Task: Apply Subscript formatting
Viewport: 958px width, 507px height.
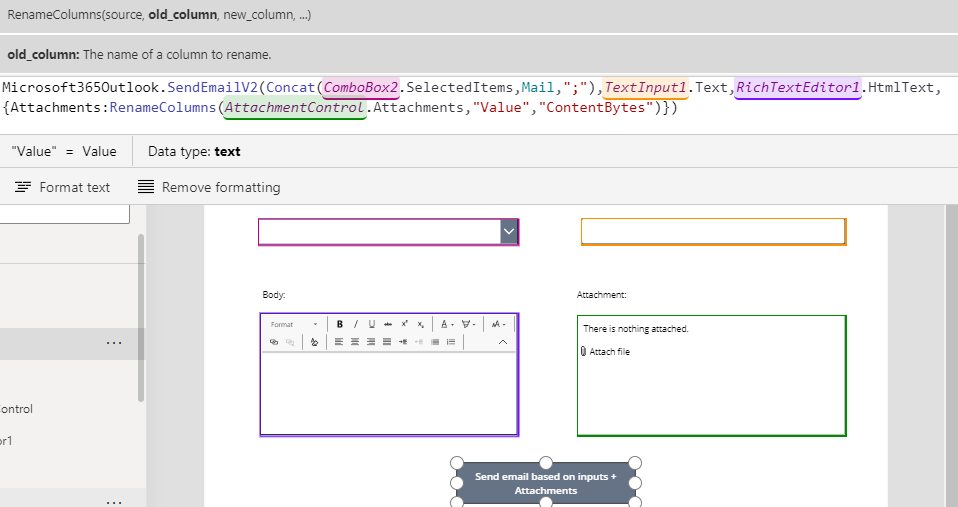Action: click(420, 324)
